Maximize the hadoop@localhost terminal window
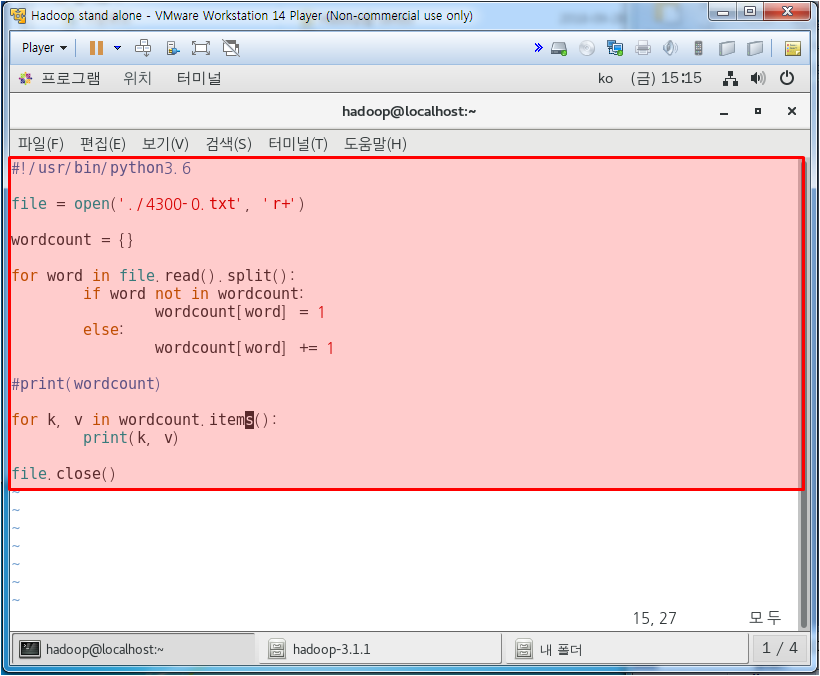The height and width of the screenshot is (676, 820). pyautogui.click(x=758, y=111)
